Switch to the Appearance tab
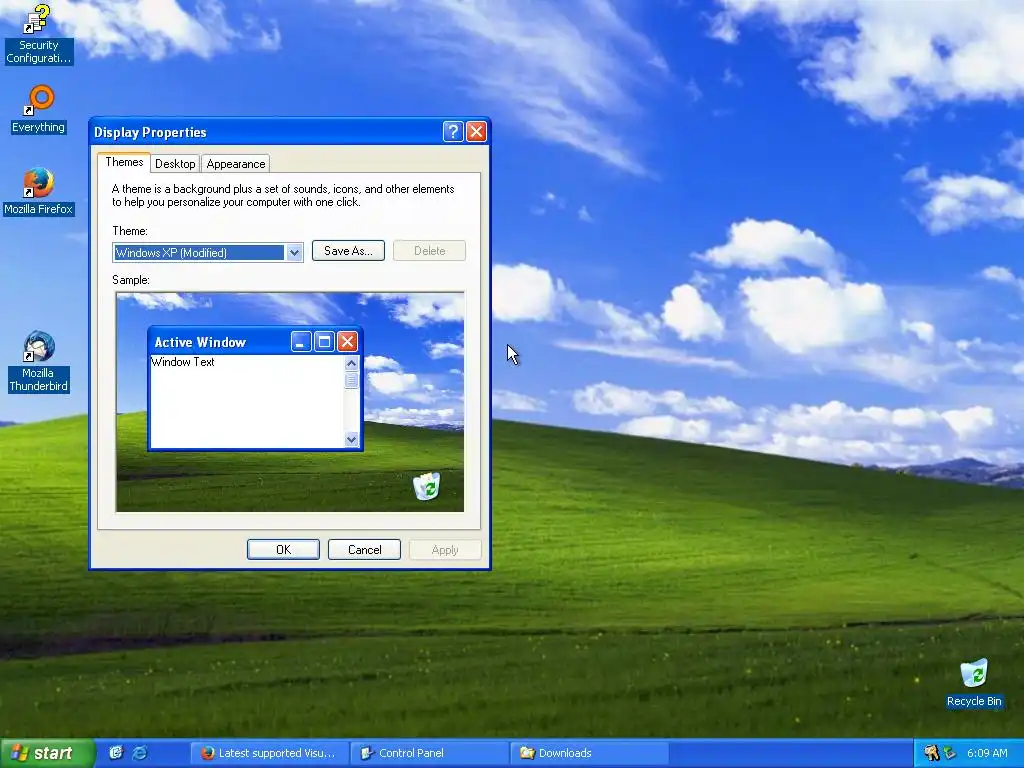 point(236,164)
